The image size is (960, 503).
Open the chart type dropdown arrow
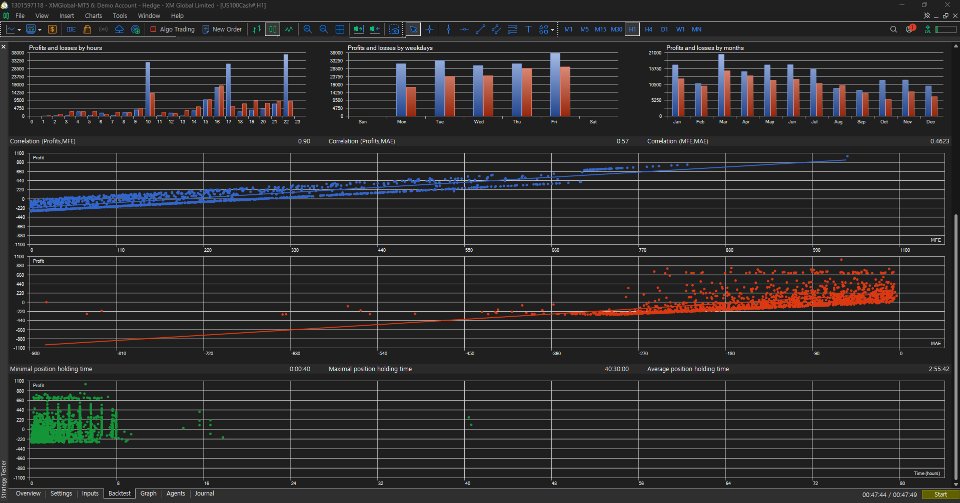20,29
